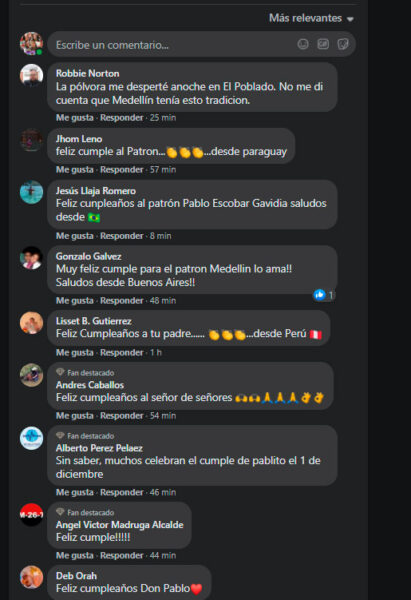Reply to Lisset B. Gutierrez's comment
This screenshot has height=600, width=411.
point(122,352)
